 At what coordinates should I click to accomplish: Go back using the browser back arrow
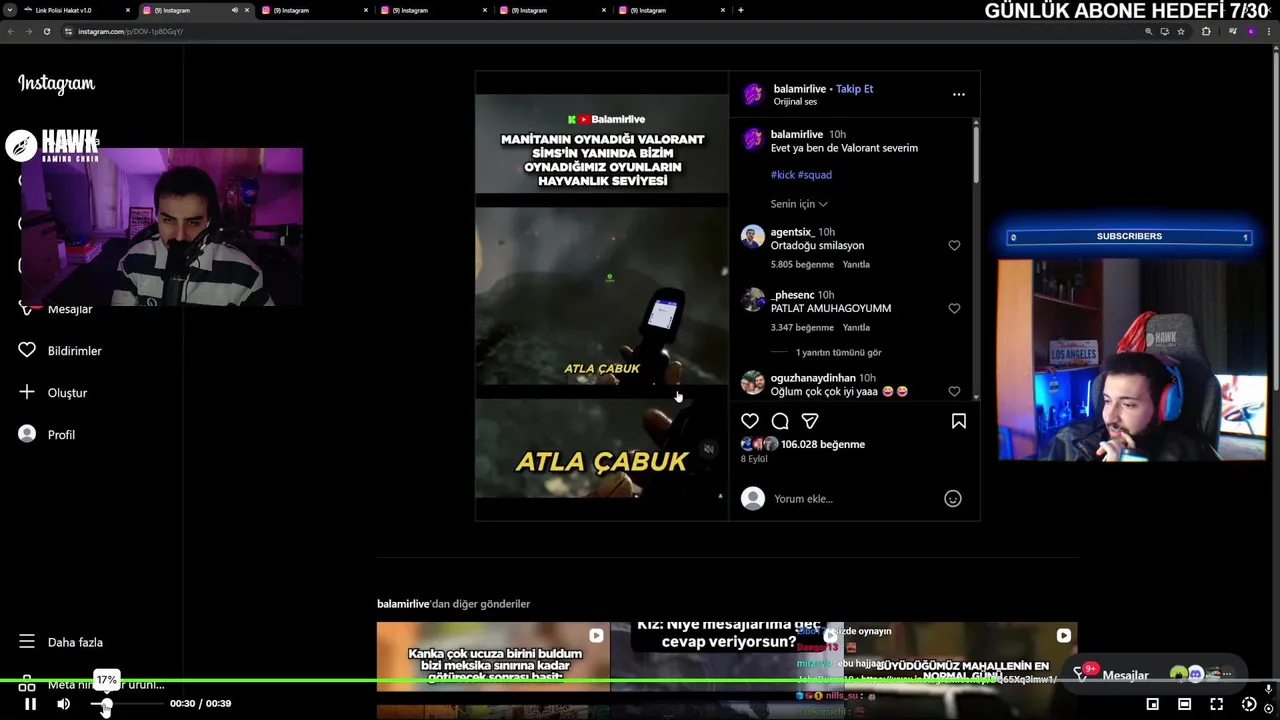11,31
